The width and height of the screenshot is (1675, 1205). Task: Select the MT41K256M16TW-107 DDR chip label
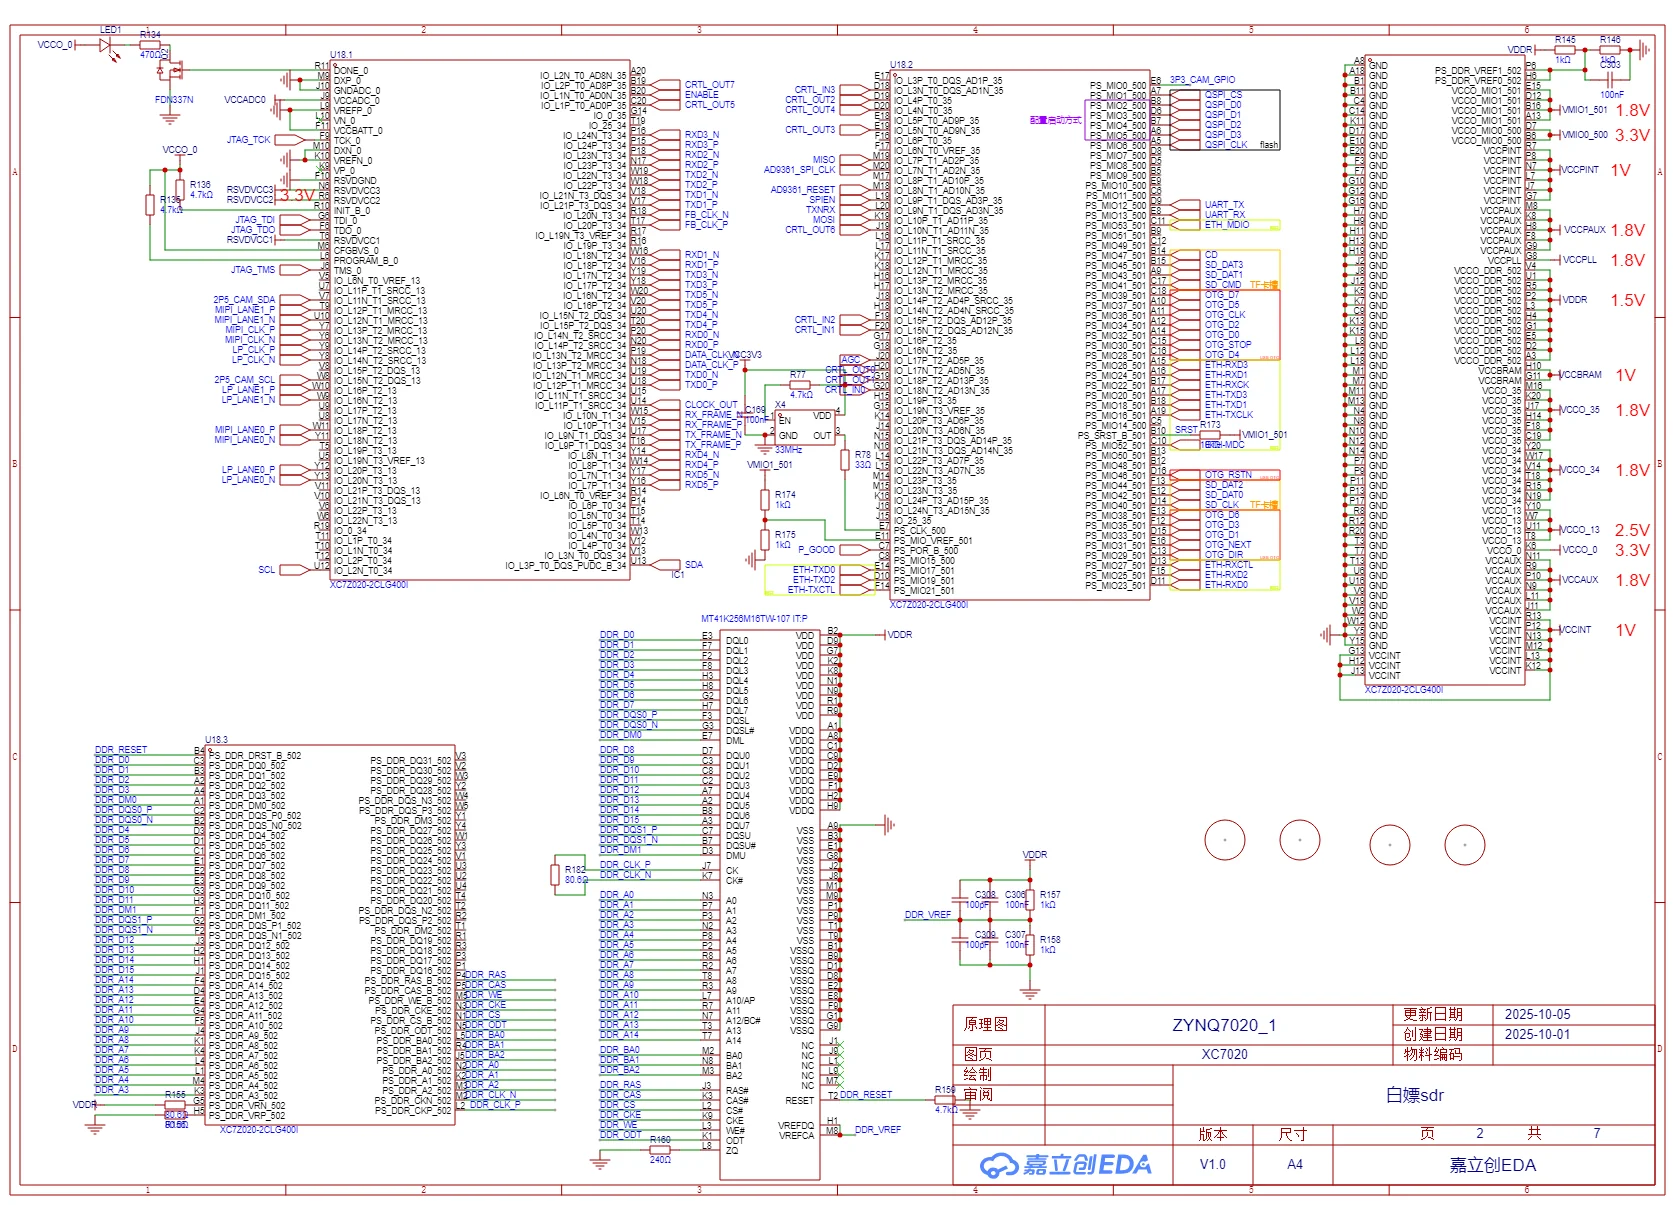pos(754,619)
